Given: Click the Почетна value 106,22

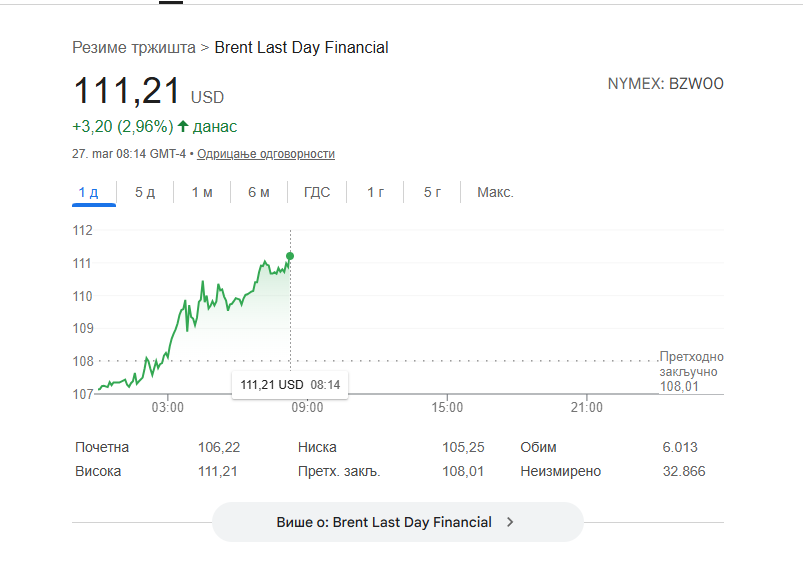Looking at the screenshot, I should tap(219, 448).
